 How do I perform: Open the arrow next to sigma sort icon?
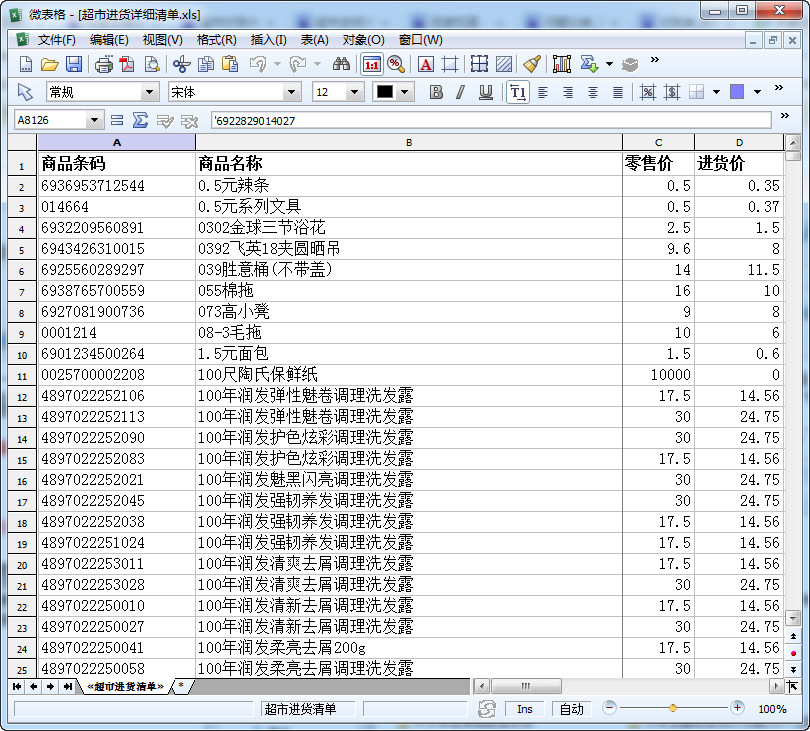click(x=610, y=65)
